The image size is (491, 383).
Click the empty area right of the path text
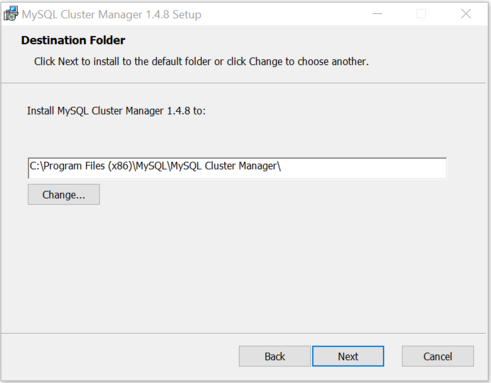point(363,168)
